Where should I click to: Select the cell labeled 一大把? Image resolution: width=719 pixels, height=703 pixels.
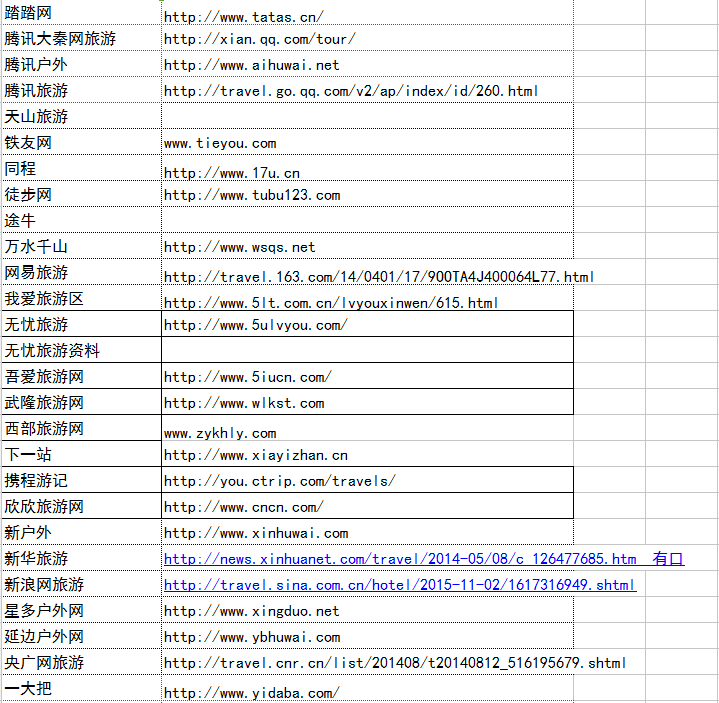(82, 687)
